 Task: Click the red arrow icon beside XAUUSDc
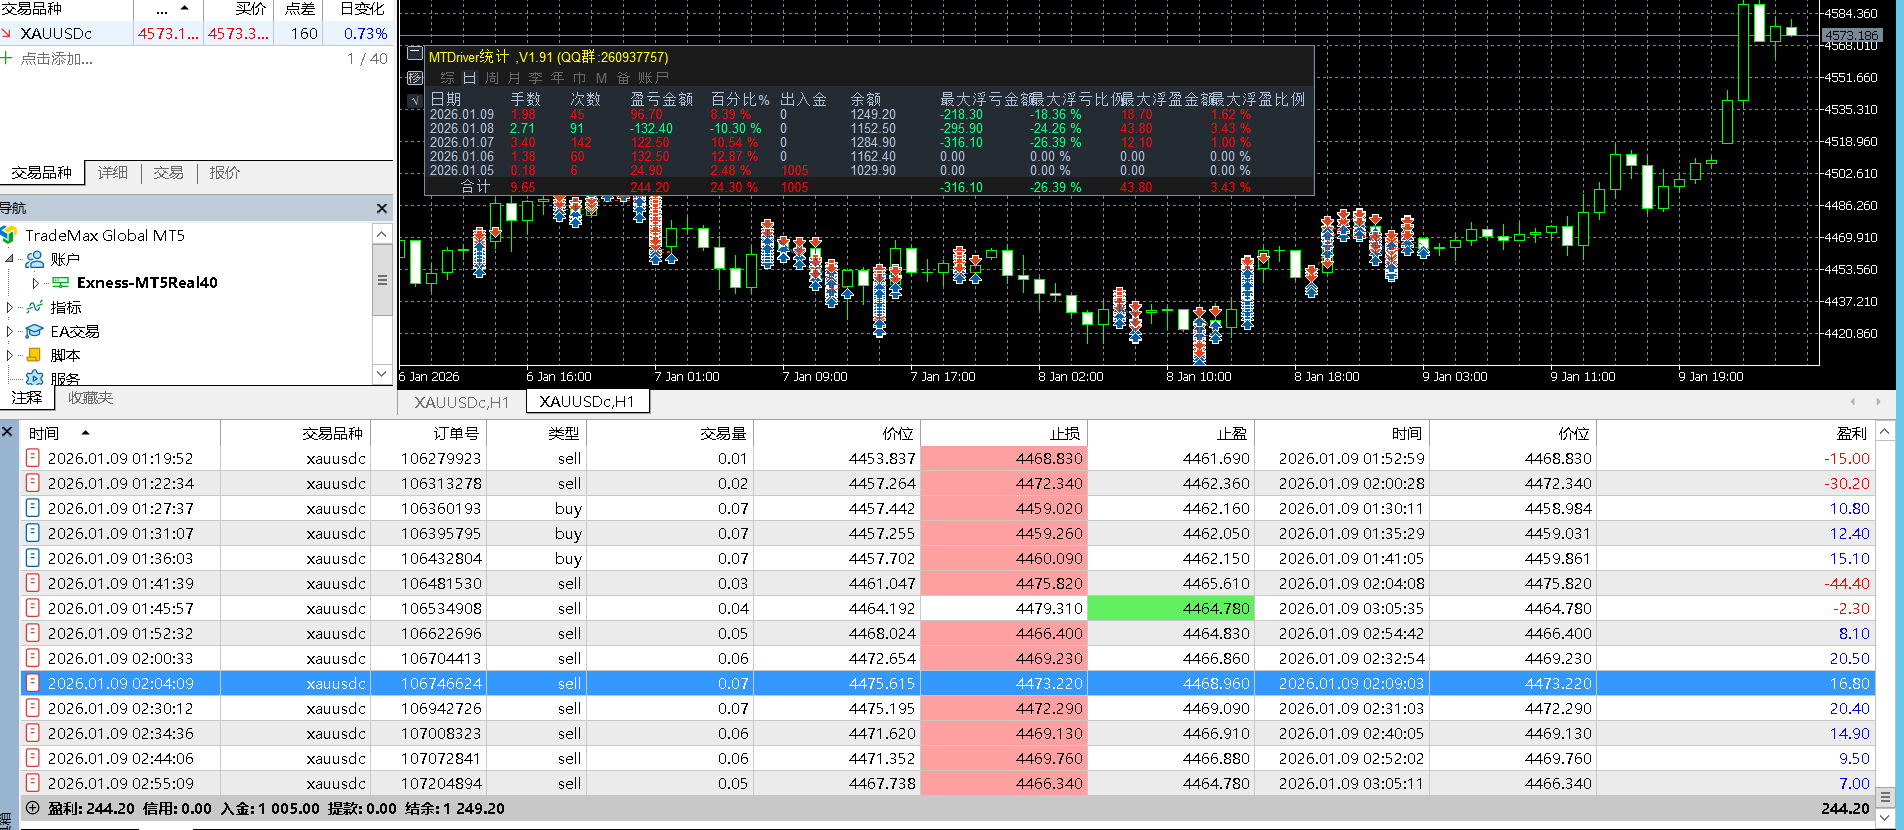tap(6, 33)
